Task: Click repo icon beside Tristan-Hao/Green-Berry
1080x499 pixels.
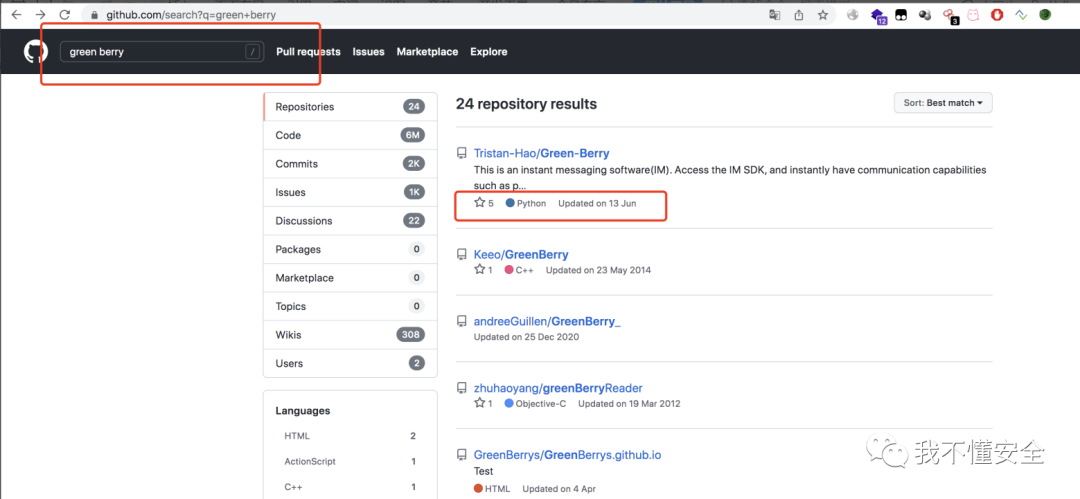Action: [462, 154]
